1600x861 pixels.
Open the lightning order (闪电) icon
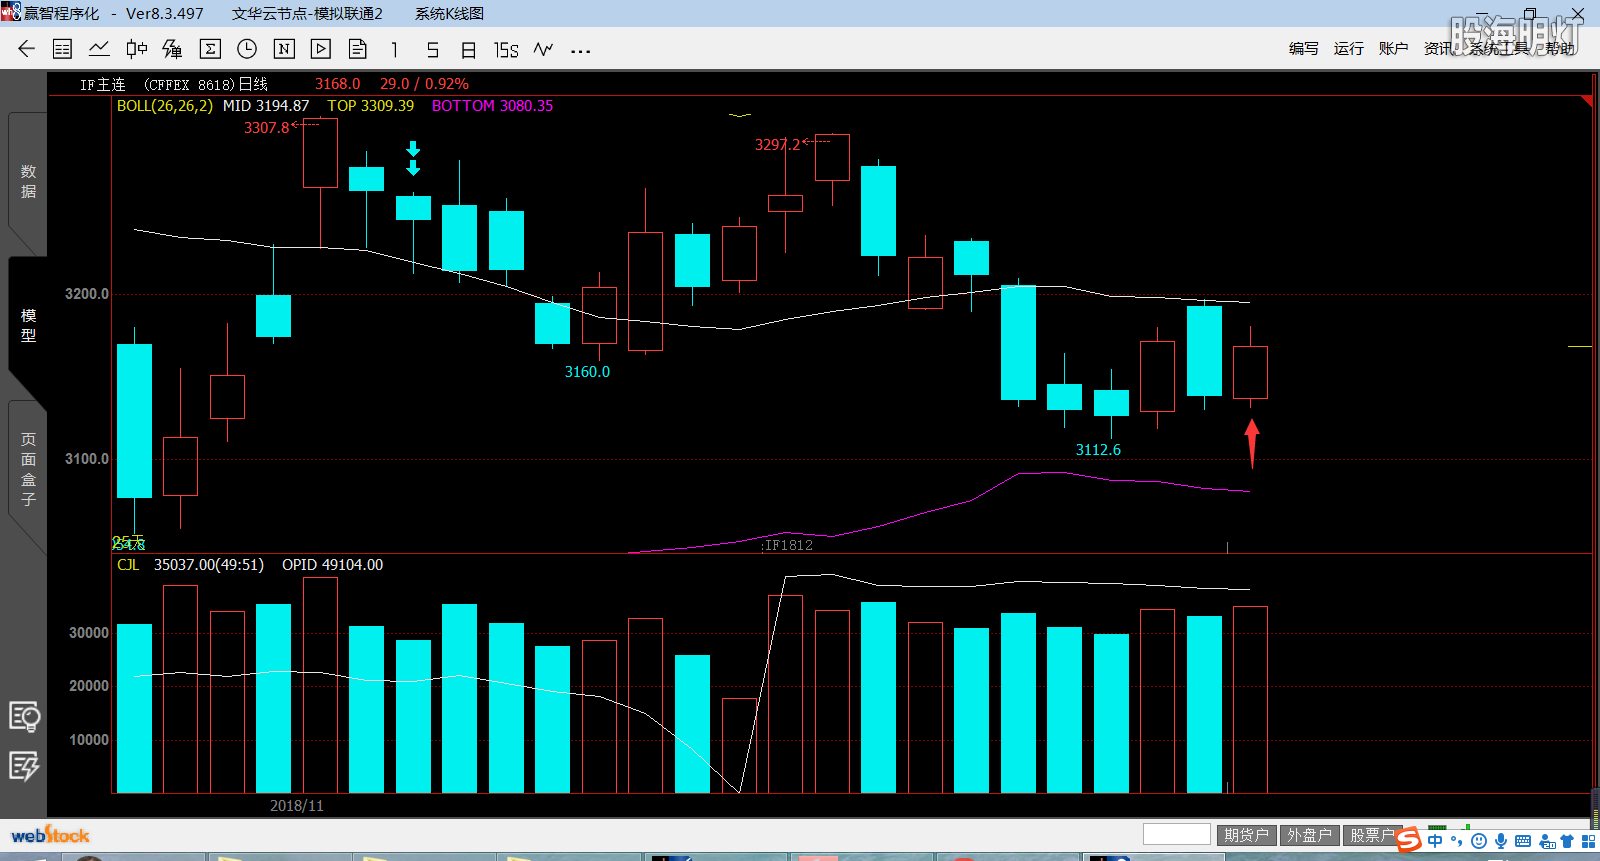[x=172, y=49]
